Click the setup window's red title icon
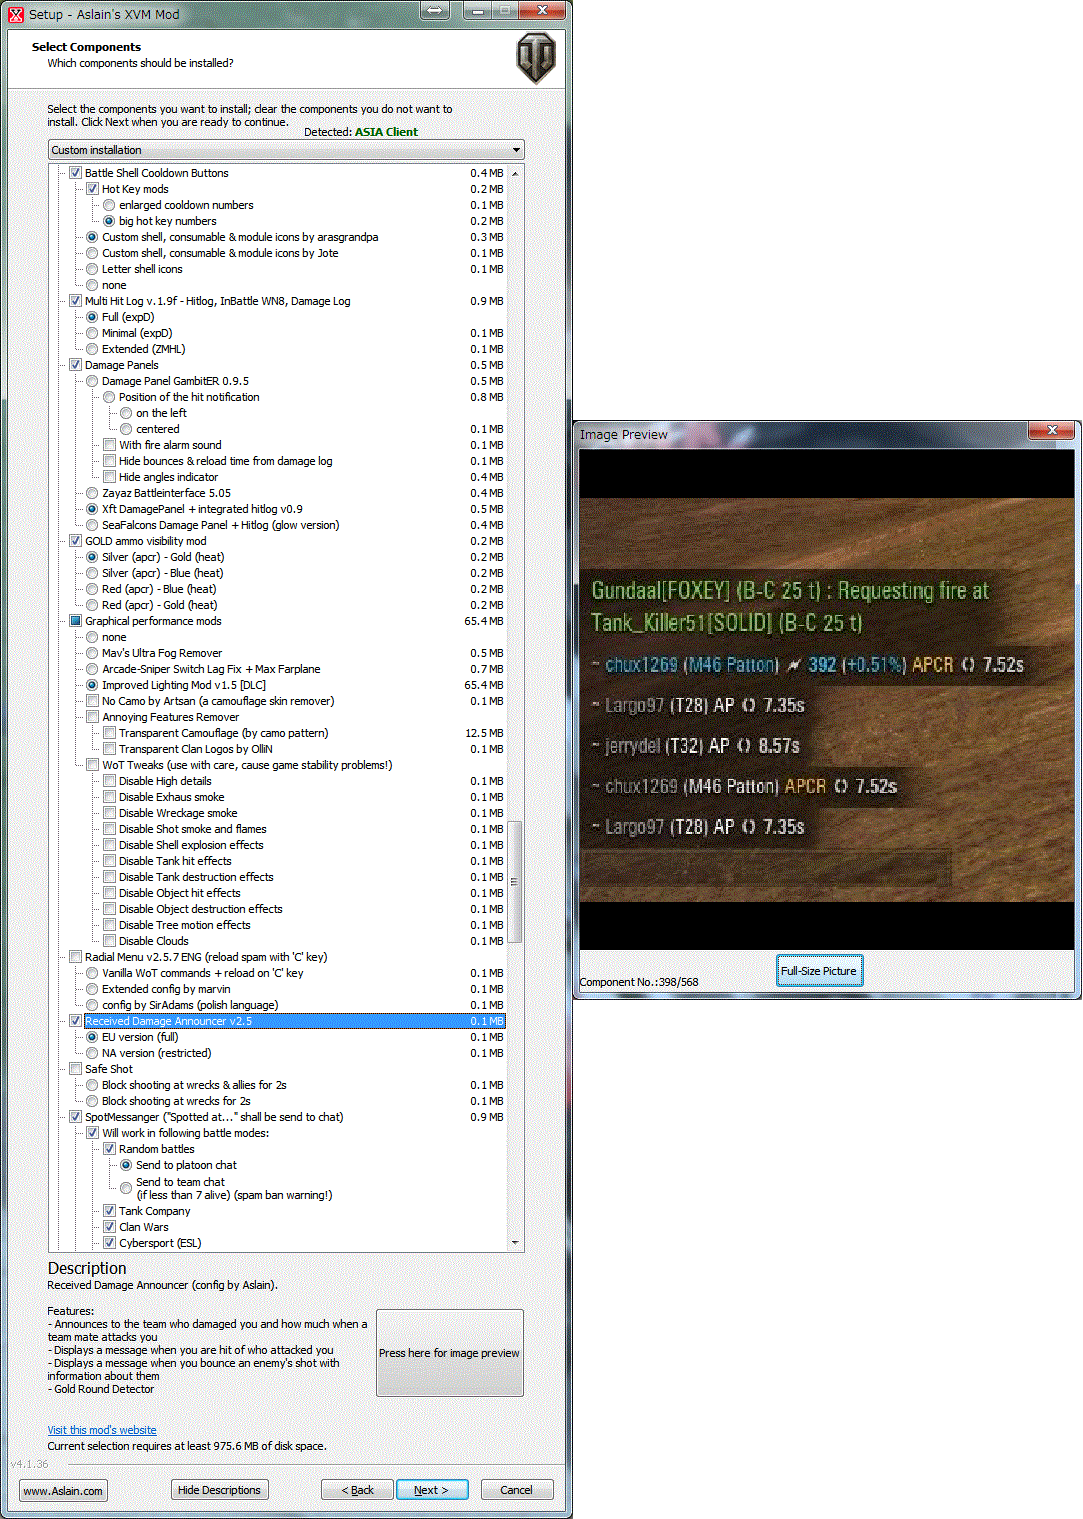 point(16,14)
